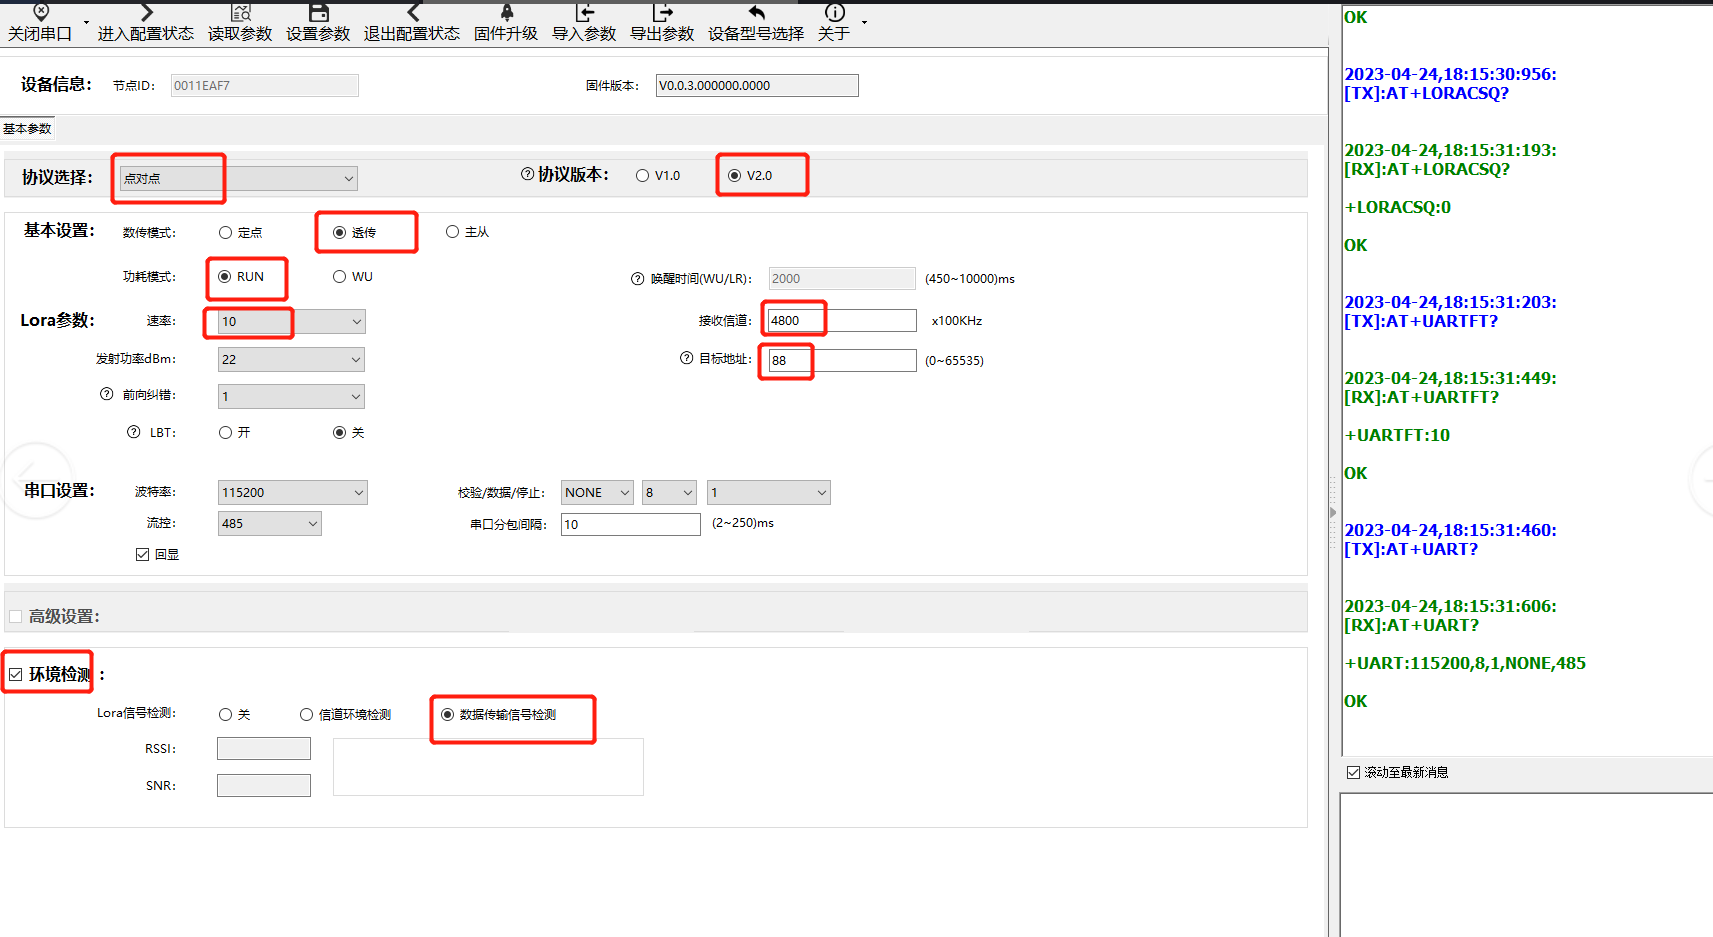Viewport: 1713px width, 937px height.
Task: Click the 设置参数 save parameters icon
Action: [x=318, y=13]
